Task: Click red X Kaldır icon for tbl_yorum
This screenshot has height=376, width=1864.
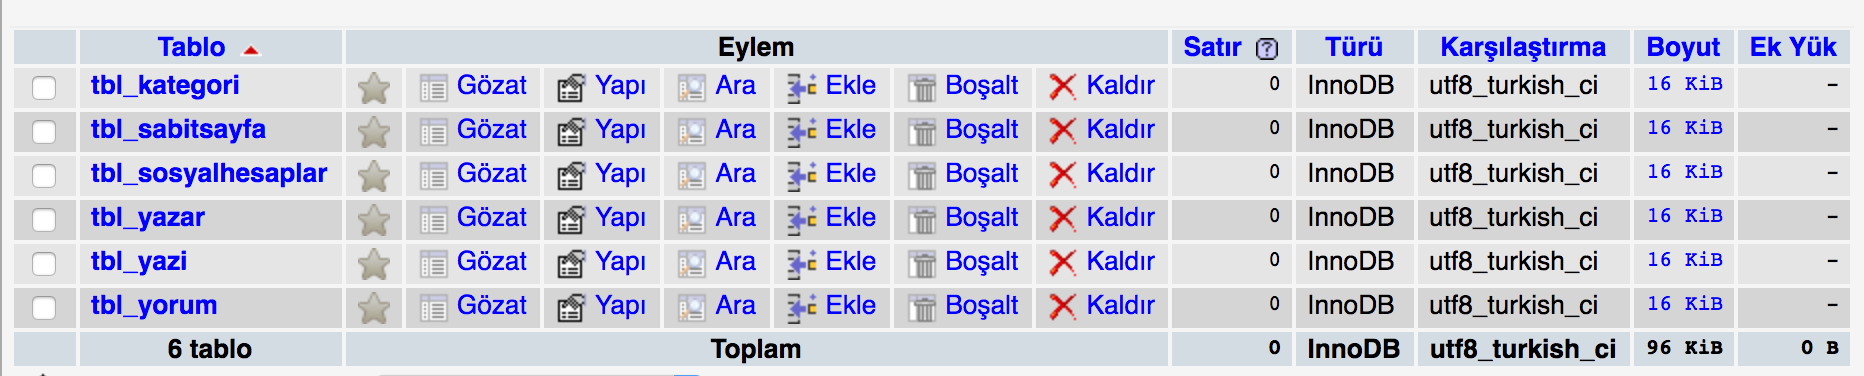Action: pos(1062,308)
